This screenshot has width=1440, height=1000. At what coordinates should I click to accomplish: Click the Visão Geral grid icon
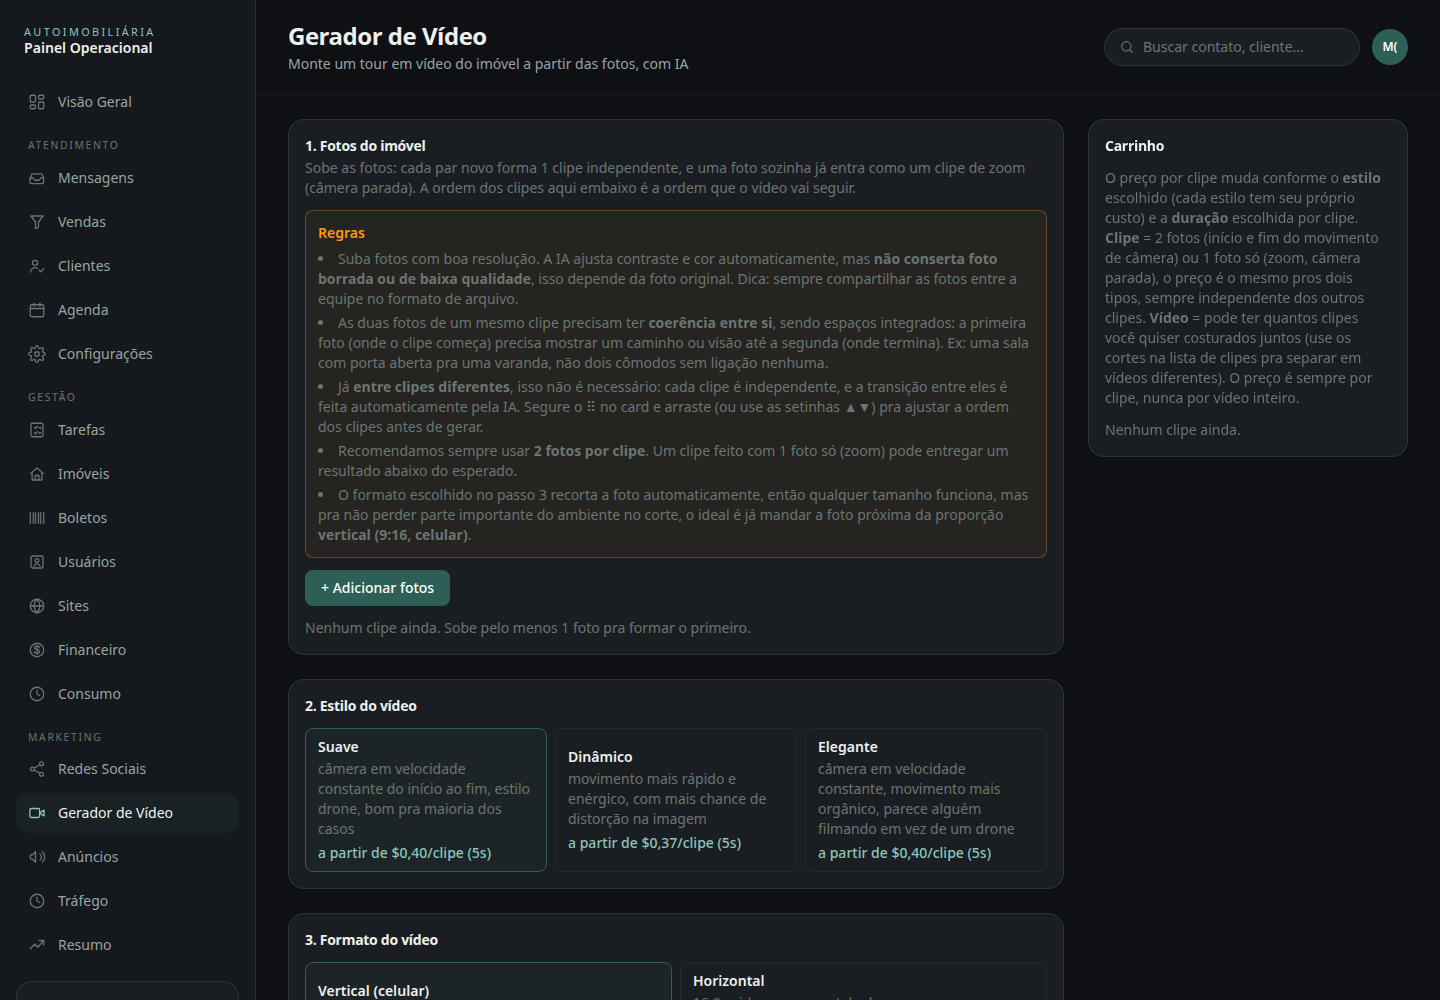point(37,102)
